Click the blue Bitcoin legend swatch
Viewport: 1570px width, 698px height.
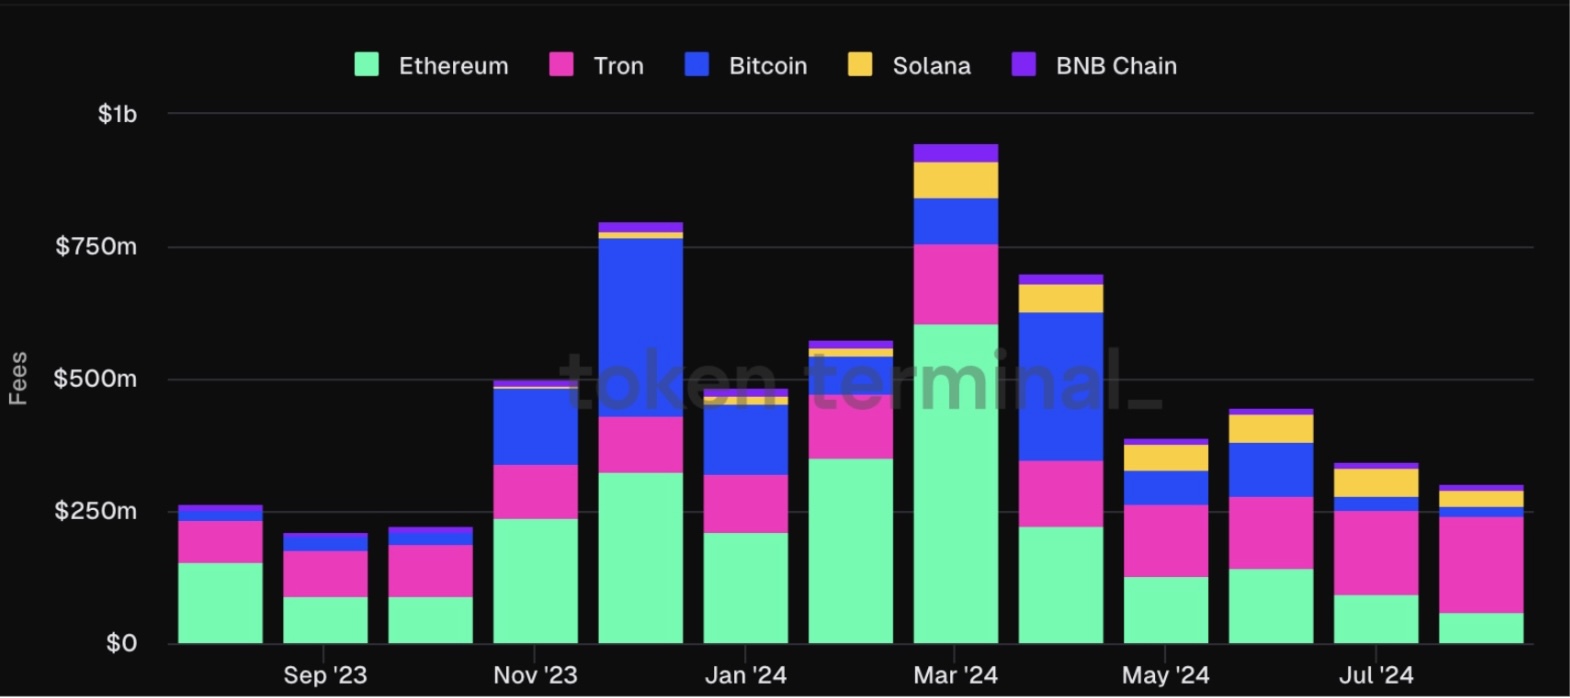[697, 65]
